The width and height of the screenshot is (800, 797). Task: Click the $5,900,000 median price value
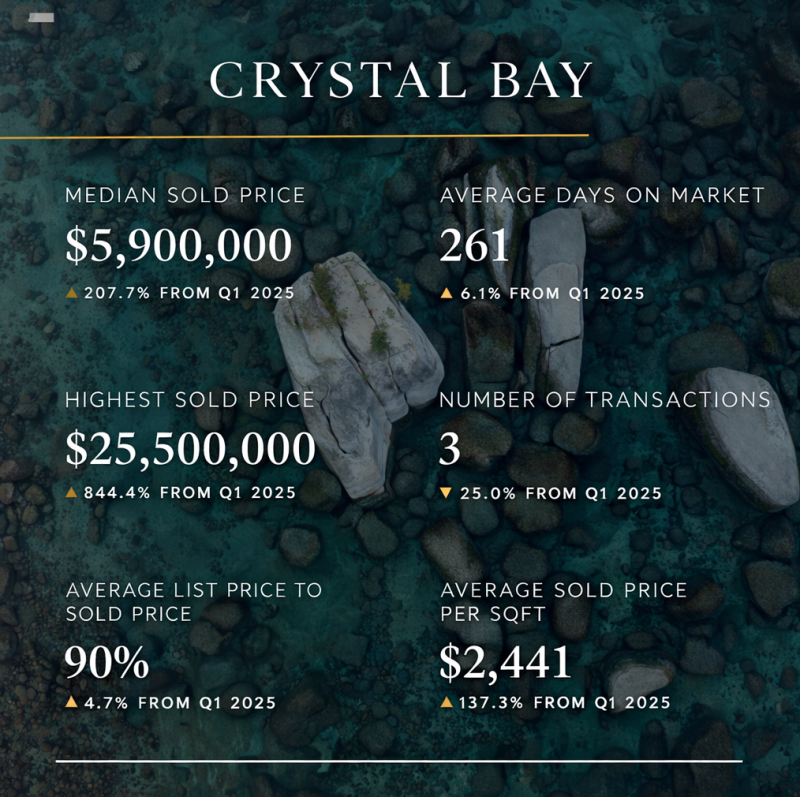coord(179,246)
